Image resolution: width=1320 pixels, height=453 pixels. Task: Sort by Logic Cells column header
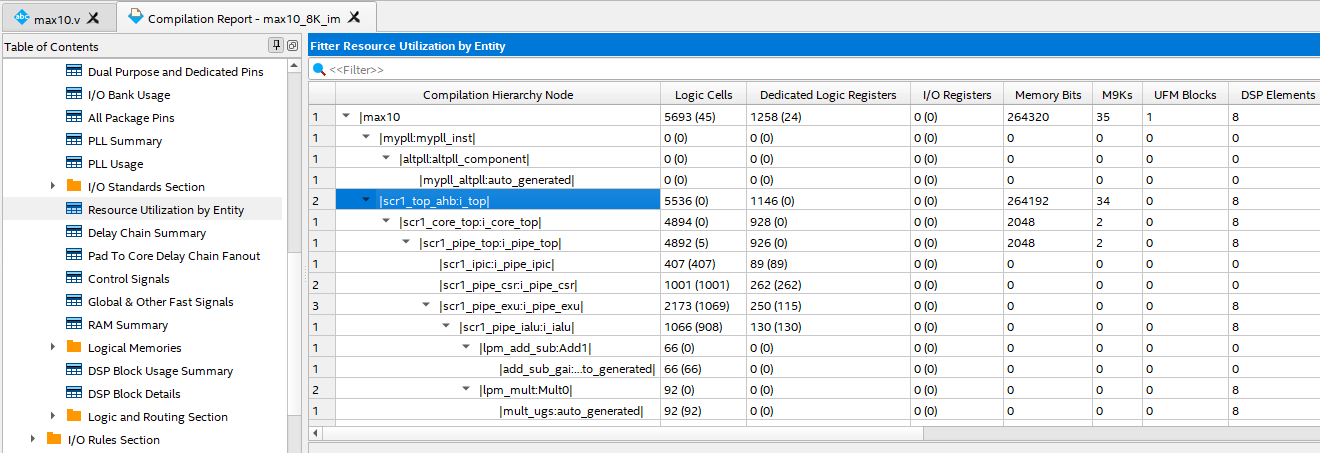703,95
